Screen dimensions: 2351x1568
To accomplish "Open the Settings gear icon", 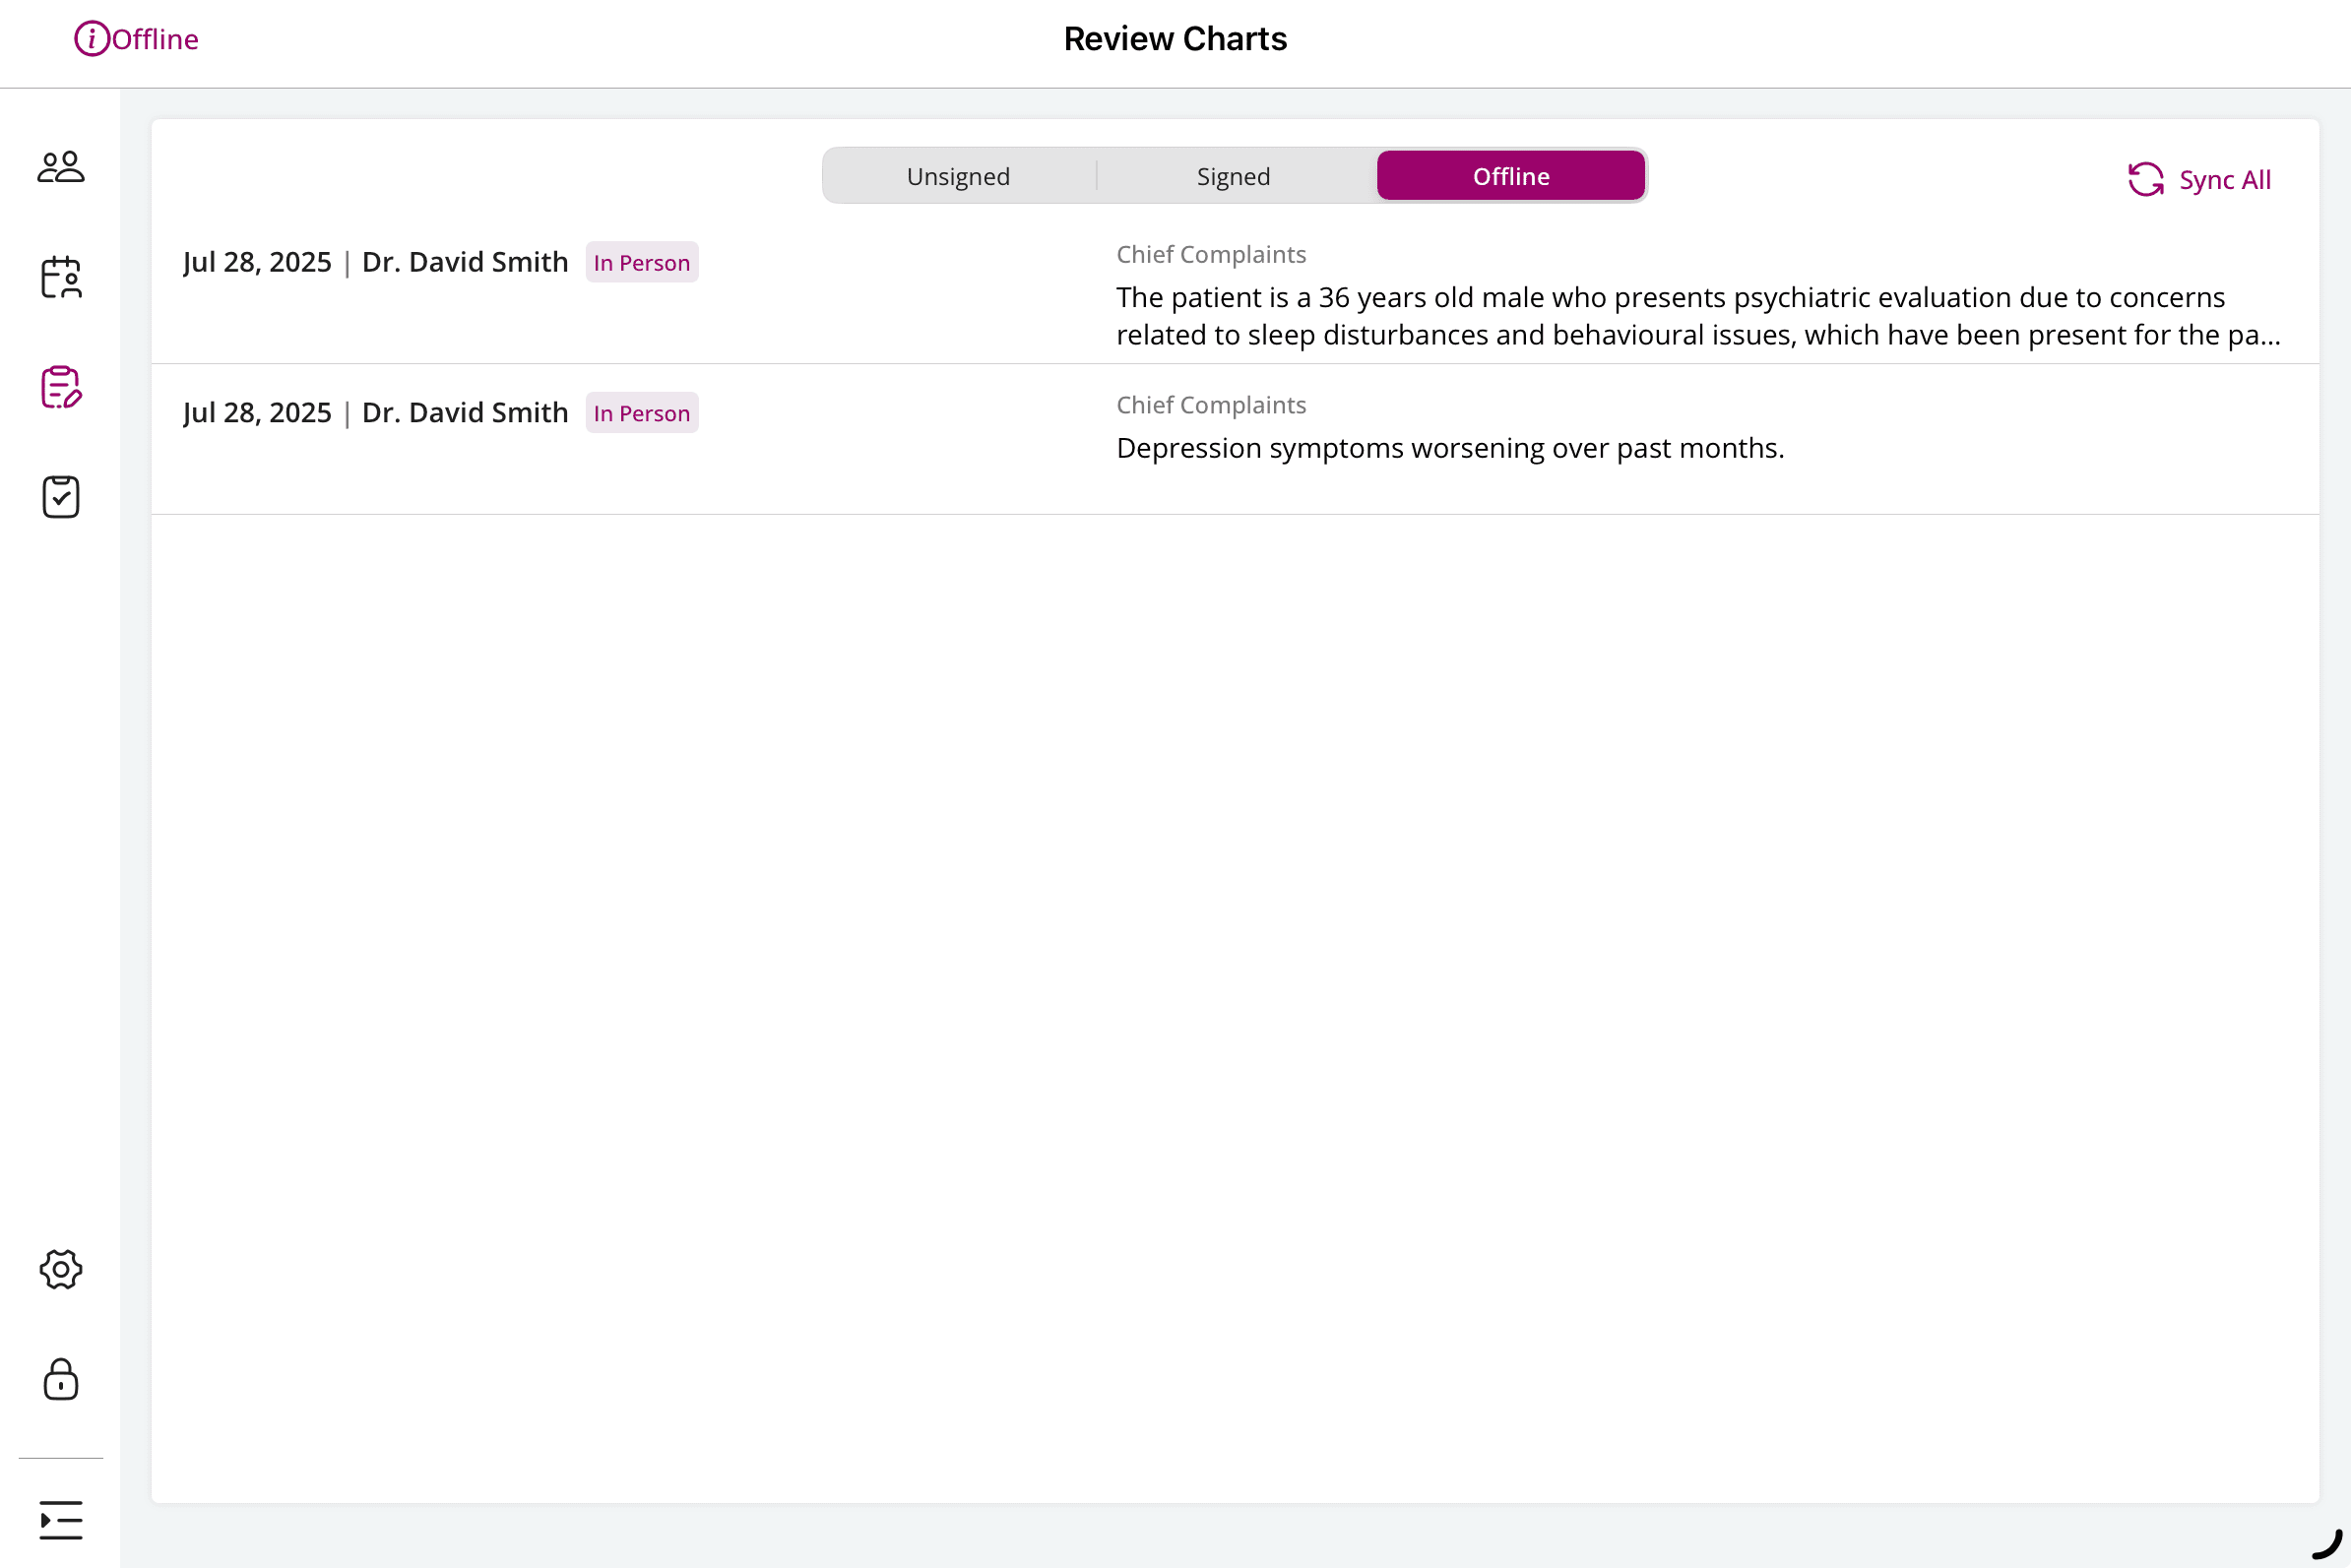I will tap(60, 1270).
